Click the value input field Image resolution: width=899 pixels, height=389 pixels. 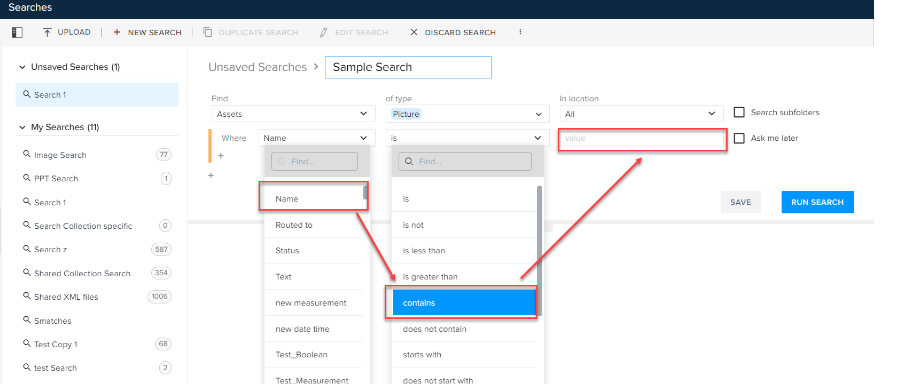642,139
